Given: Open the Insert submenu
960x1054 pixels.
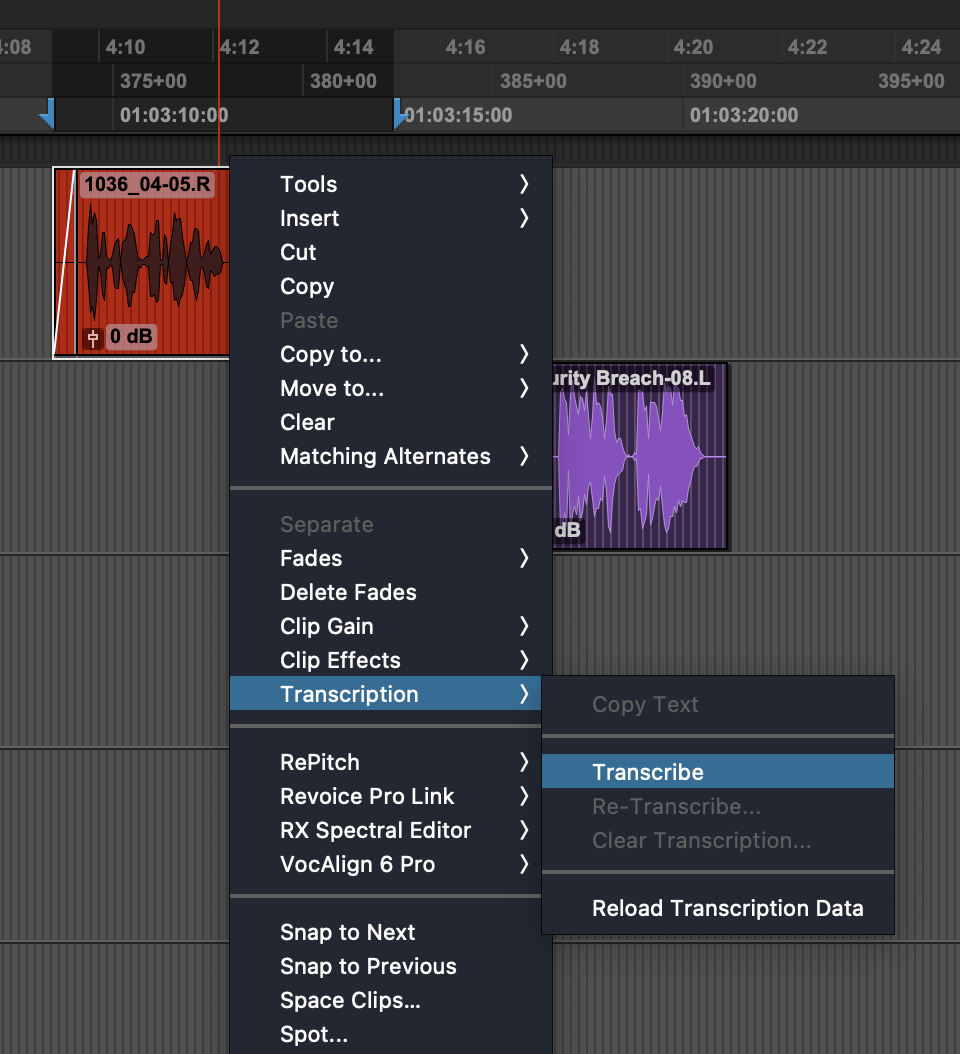Looking at the screenshot, I should 391,218.
